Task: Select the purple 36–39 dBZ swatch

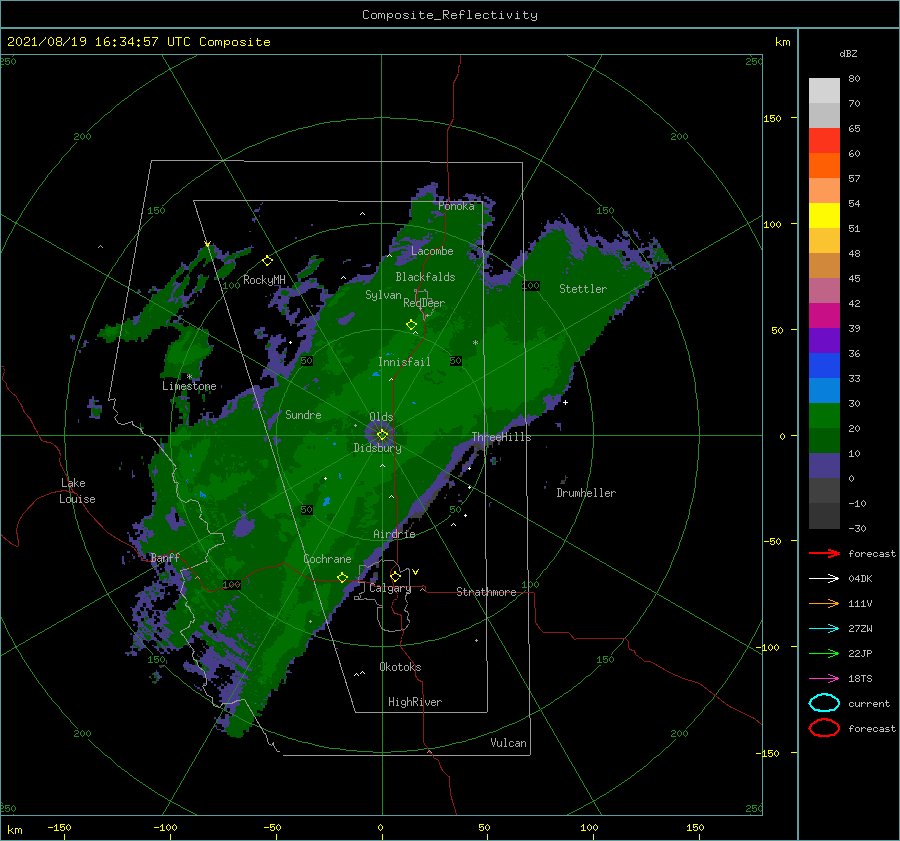Action: click(x=824, y=341)
